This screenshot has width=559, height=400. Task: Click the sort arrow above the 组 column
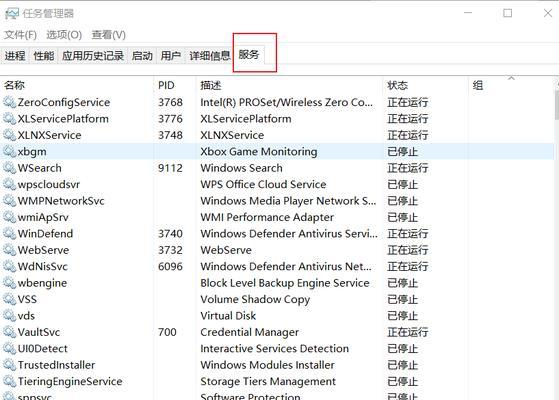[x=512, y=77]
